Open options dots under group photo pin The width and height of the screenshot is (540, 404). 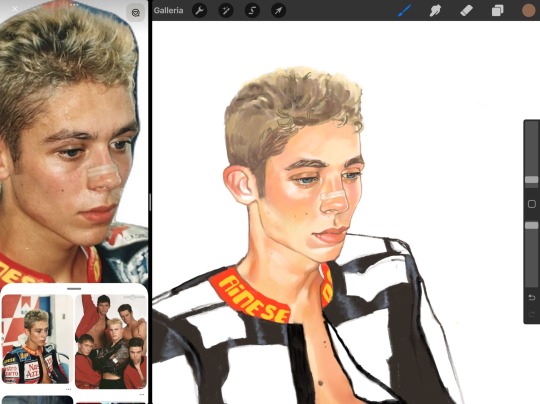pyautogui.click(x=142, y=394)
